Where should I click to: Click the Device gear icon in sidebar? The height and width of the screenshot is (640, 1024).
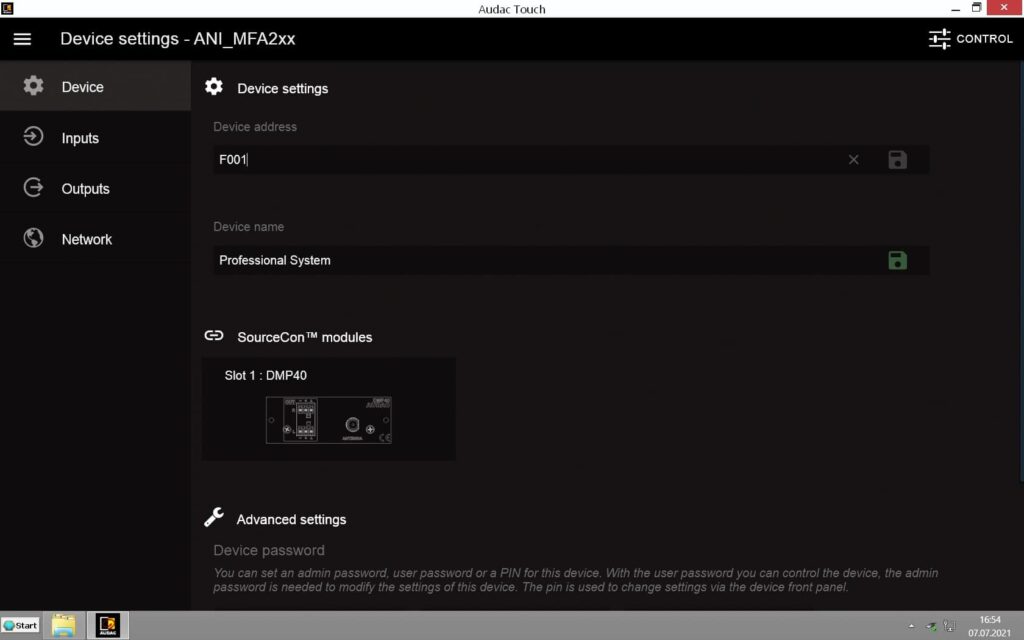coord(33,86)
